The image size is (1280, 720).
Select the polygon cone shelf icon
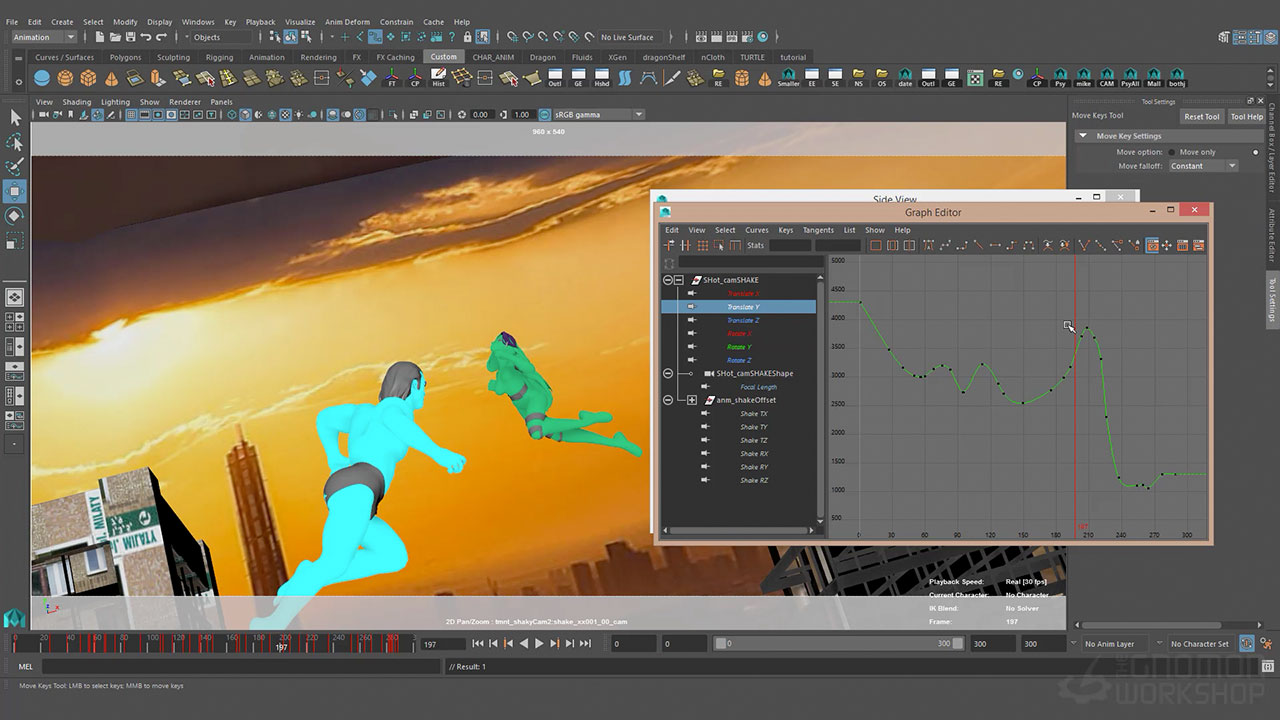pyautogui.click(x=111, y=78)
